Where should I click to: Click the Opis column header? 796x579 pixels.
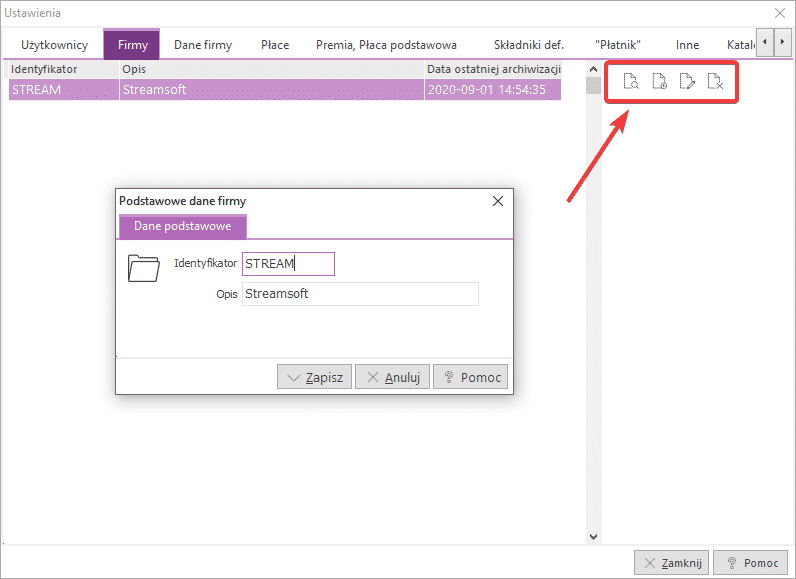point(272,69)
